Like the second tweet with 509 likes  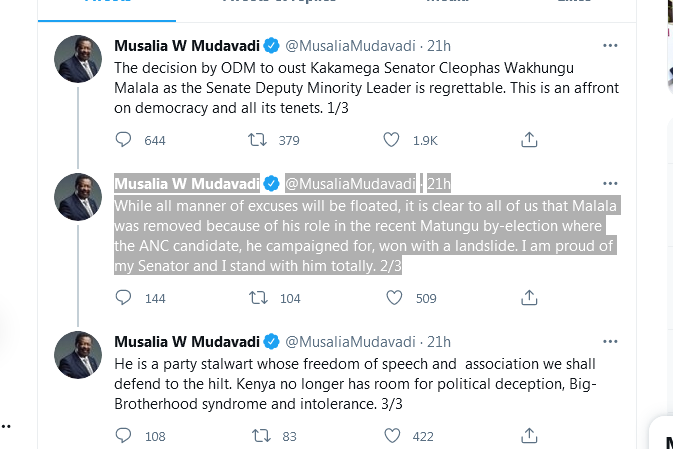pos(393,297)
